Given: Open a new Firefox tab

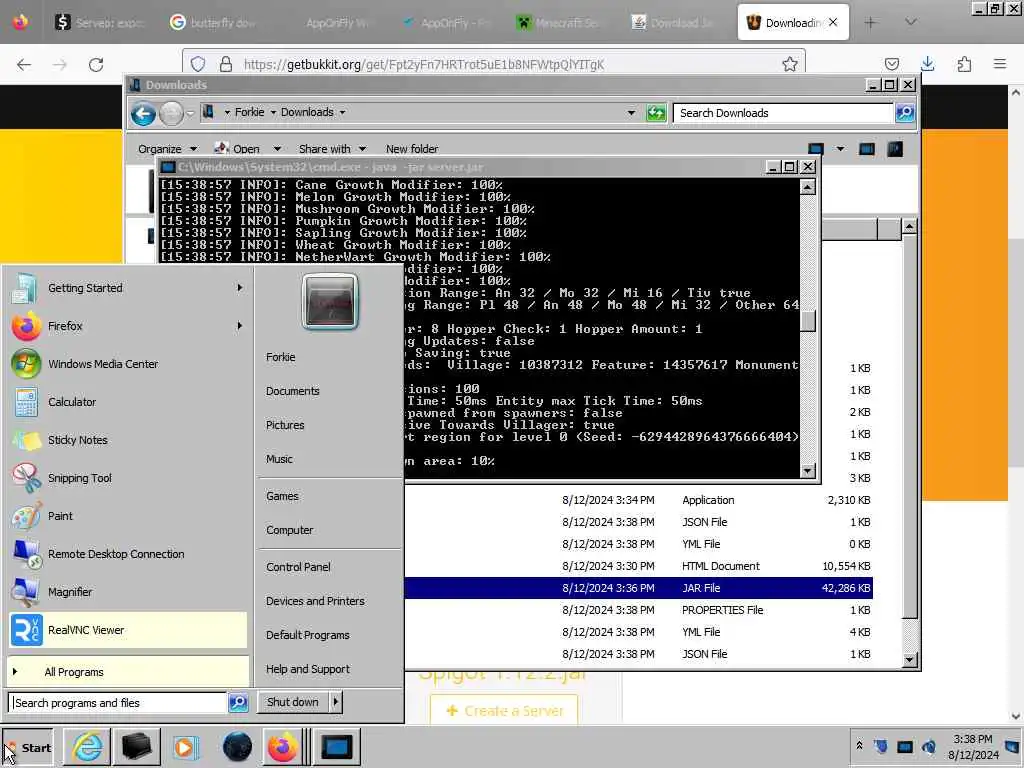Looking at the screenshot, I should coord(870,22).
